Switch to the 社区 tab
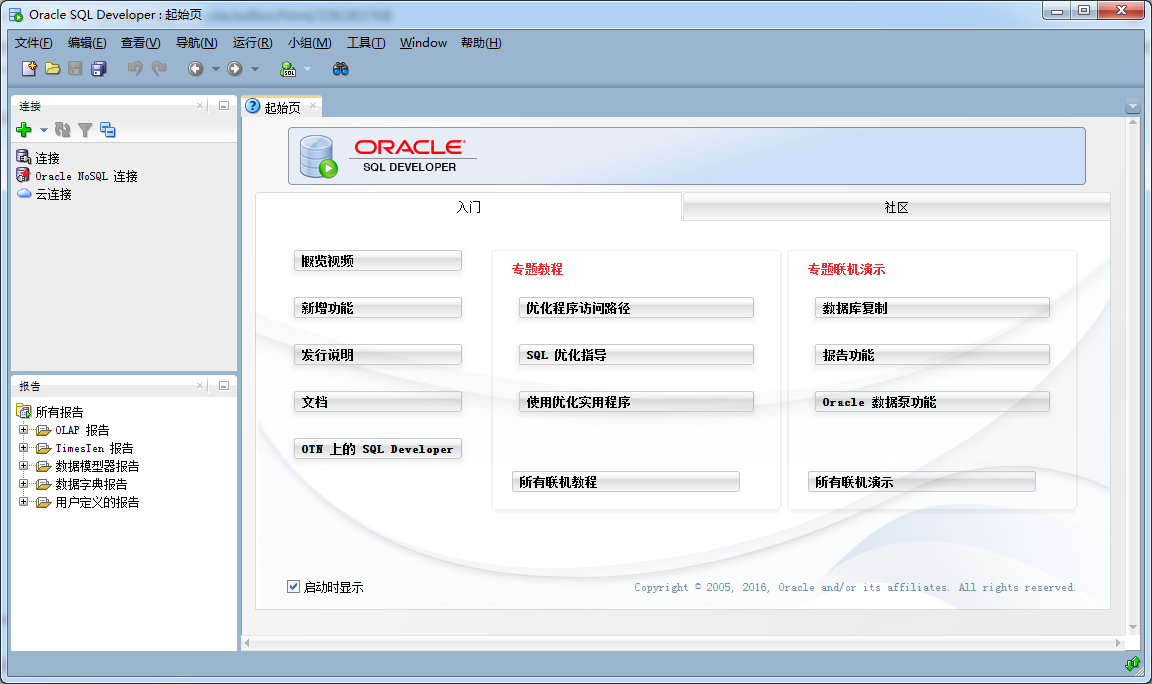This screenshot has width=1152, height=684. coord(896,207)
